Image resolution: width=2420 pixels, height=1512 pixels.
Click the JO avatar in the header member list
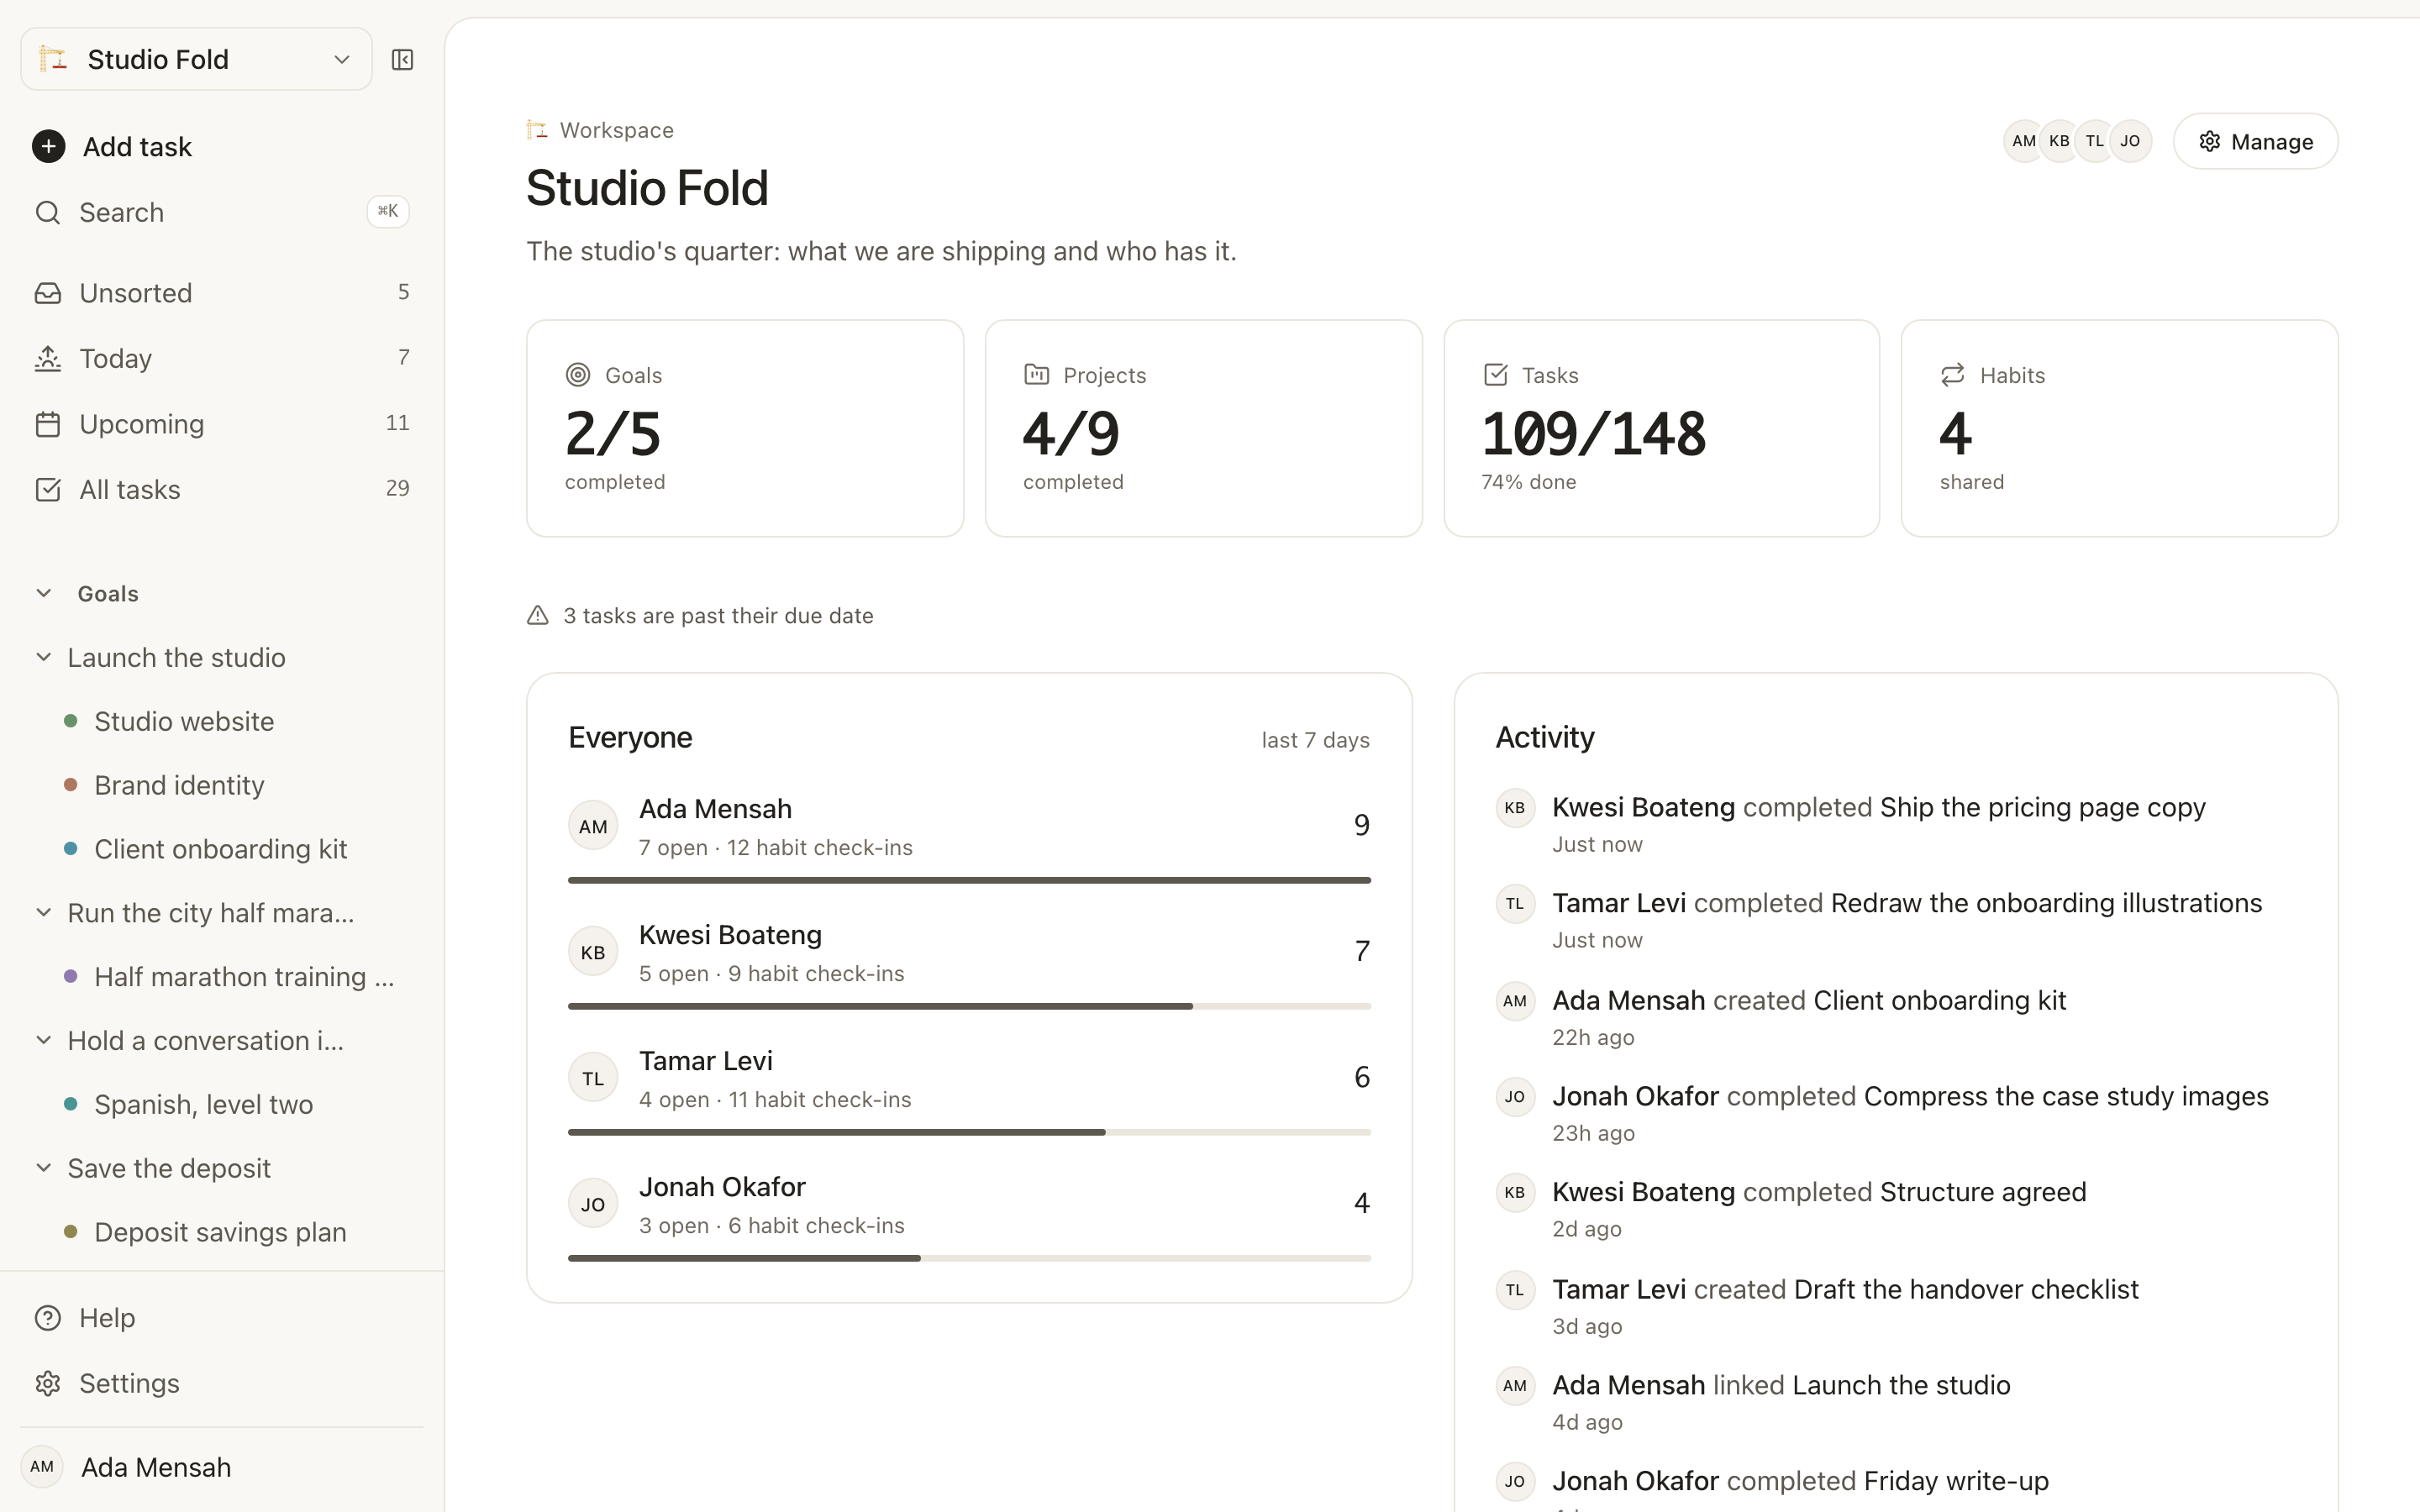pos(2130,141)
